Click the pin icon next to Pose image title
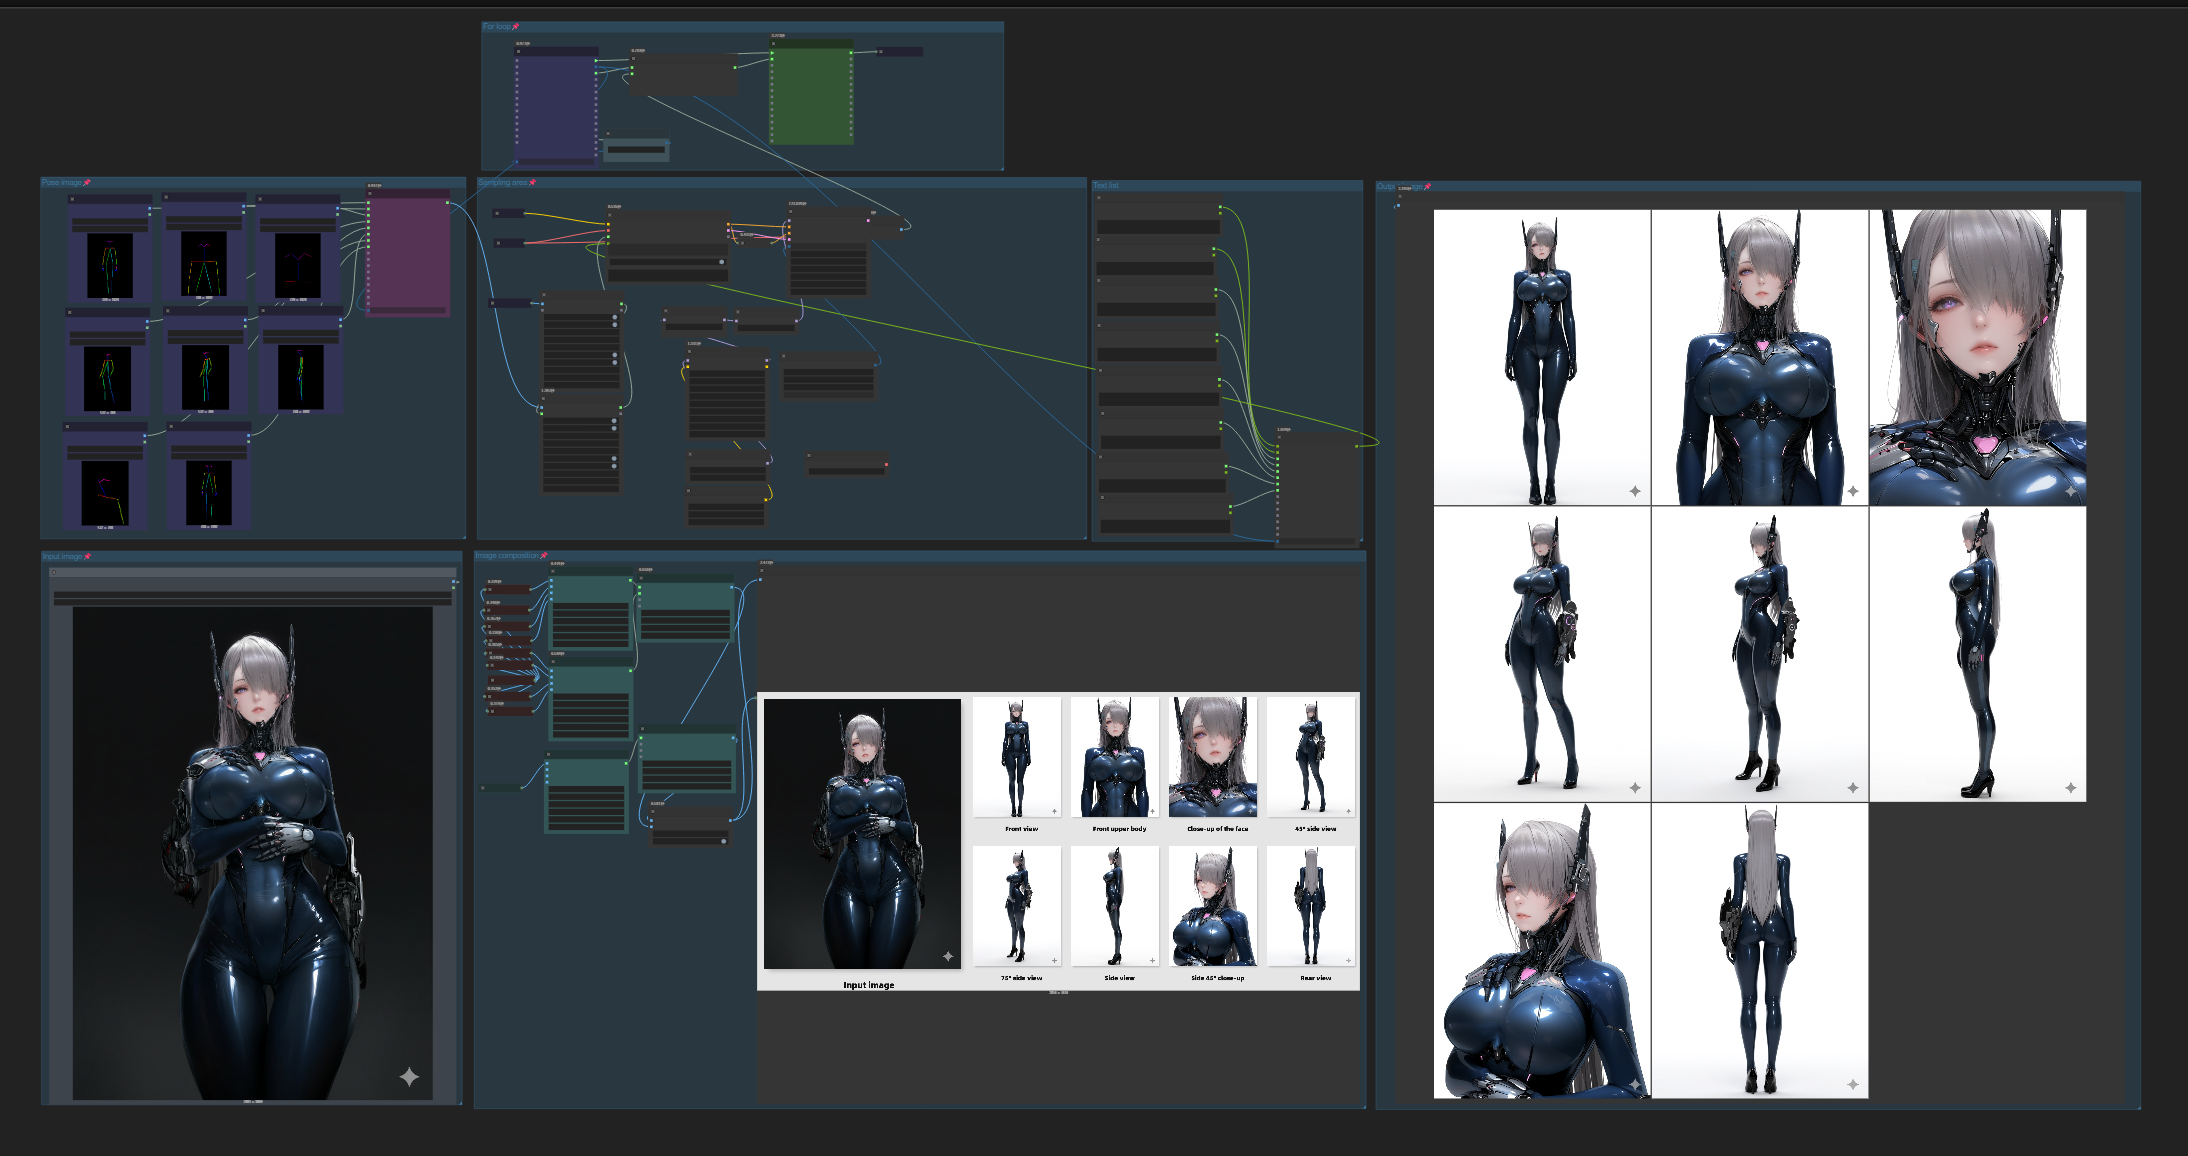 [87, 183]
